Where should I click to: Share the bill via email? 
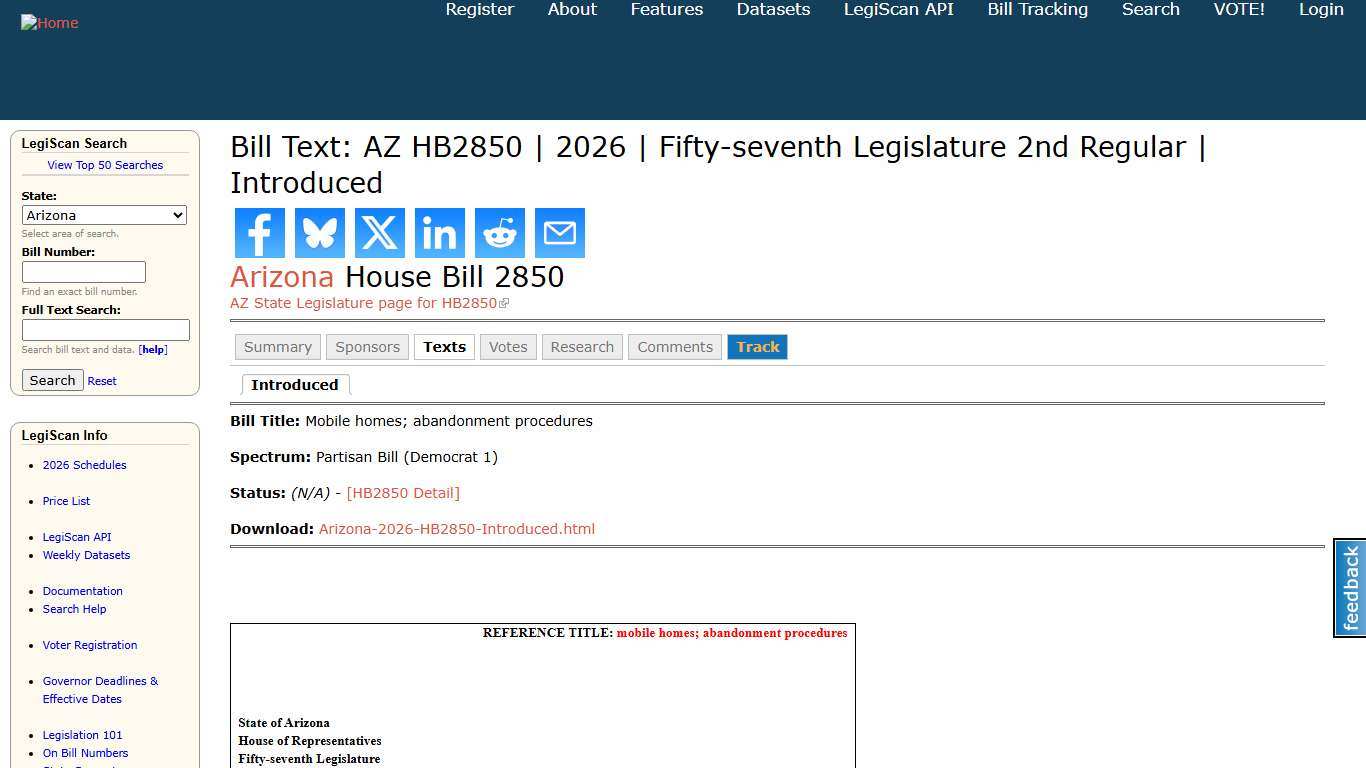pos(559,232)
